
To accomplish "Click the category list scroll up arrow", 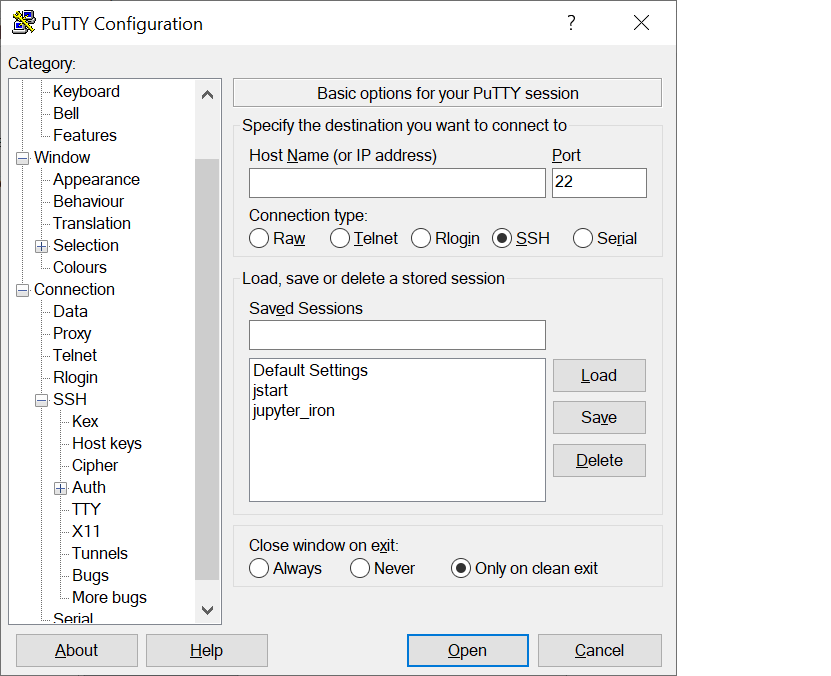I will pos(207,95).
